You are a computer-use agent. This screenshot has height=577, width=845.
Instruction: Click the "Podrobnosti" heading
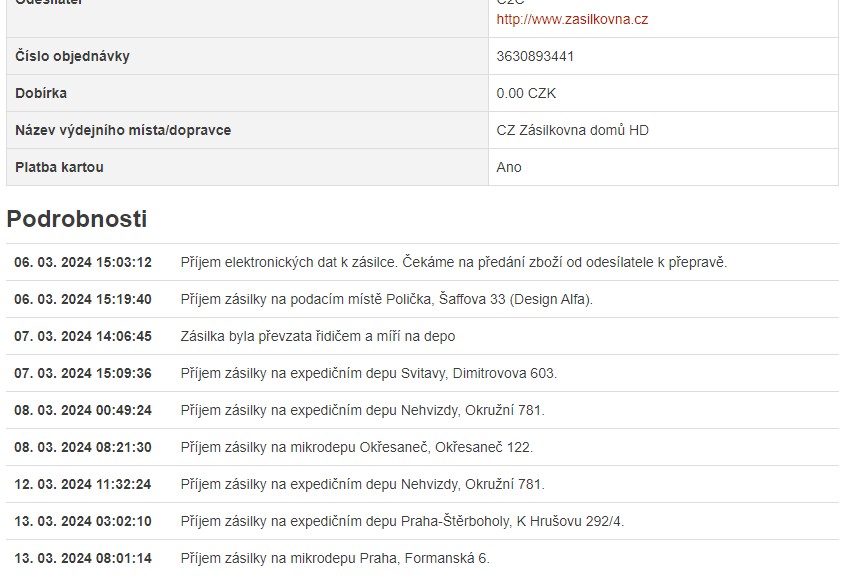pyautogui.click(x=77, y=219)
